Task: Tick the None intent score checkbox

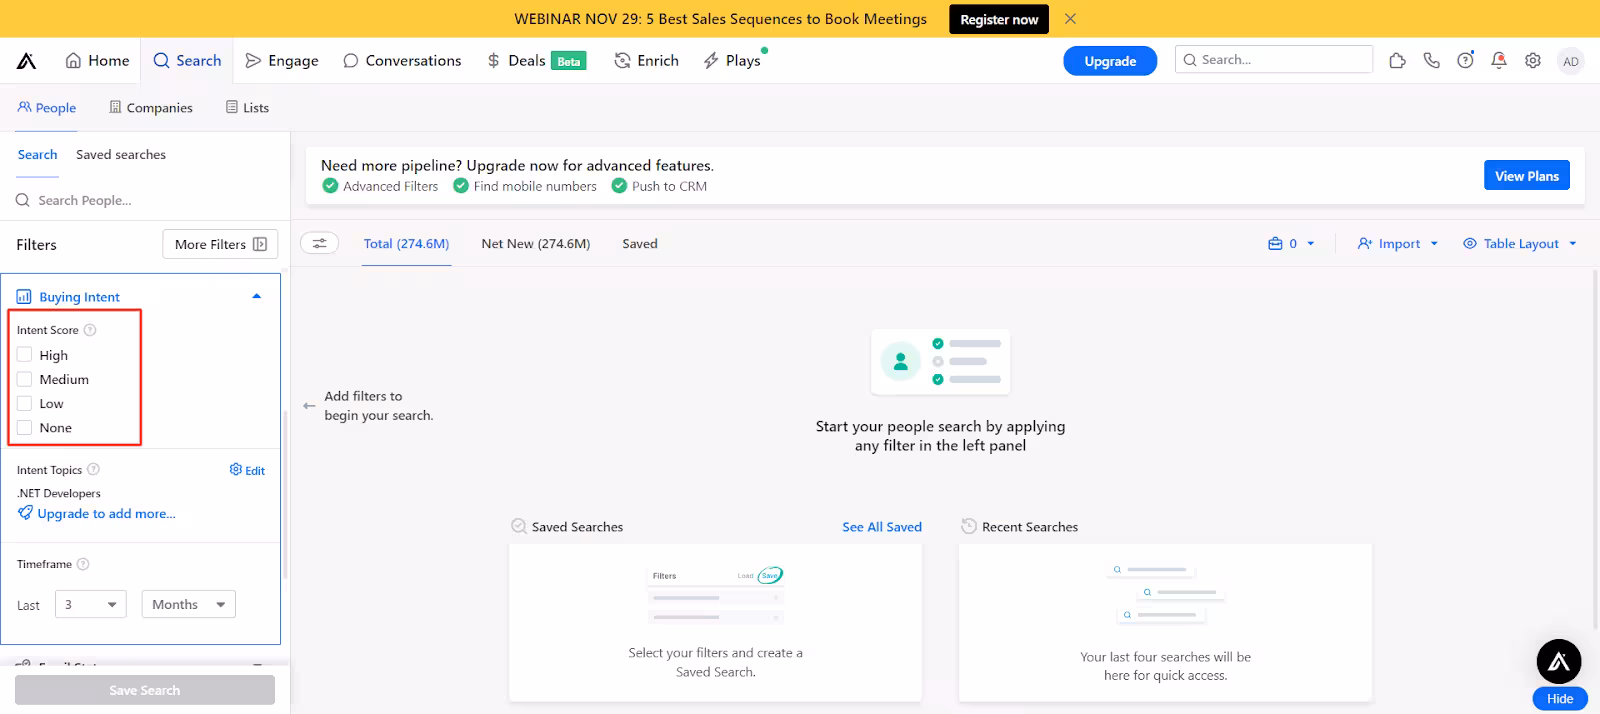Action: pyautogui.click(x=25, y=428)
